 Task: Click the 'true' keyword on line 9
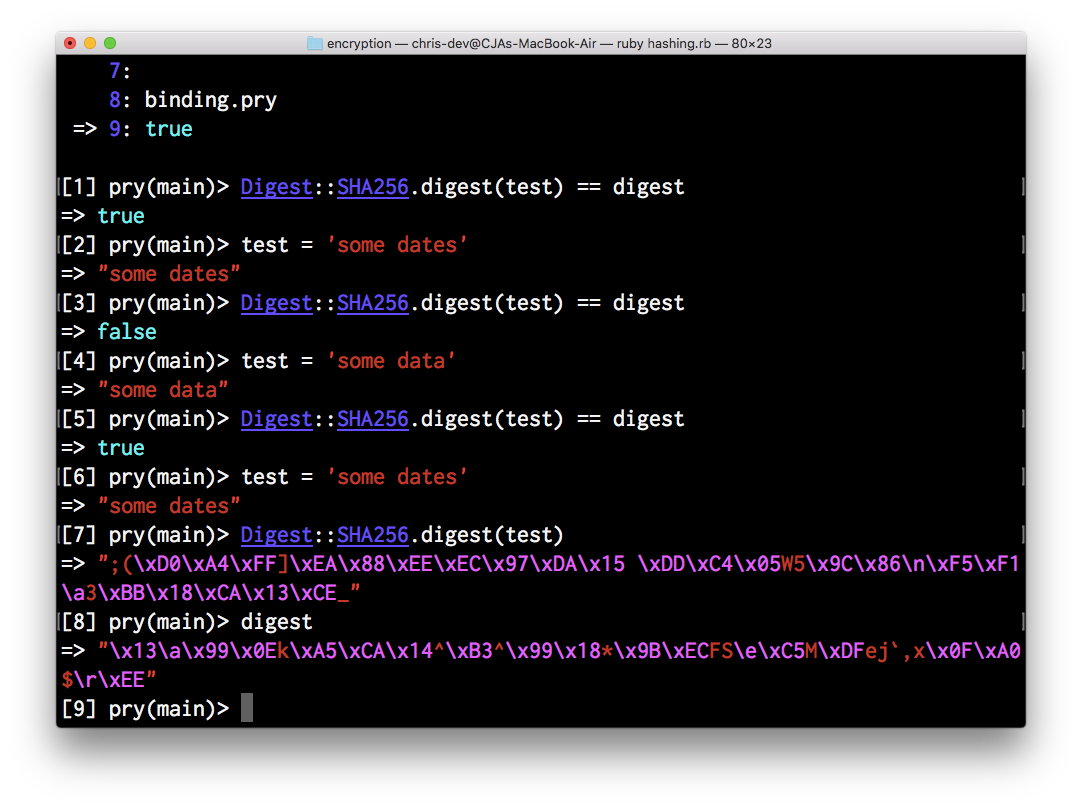168,129
